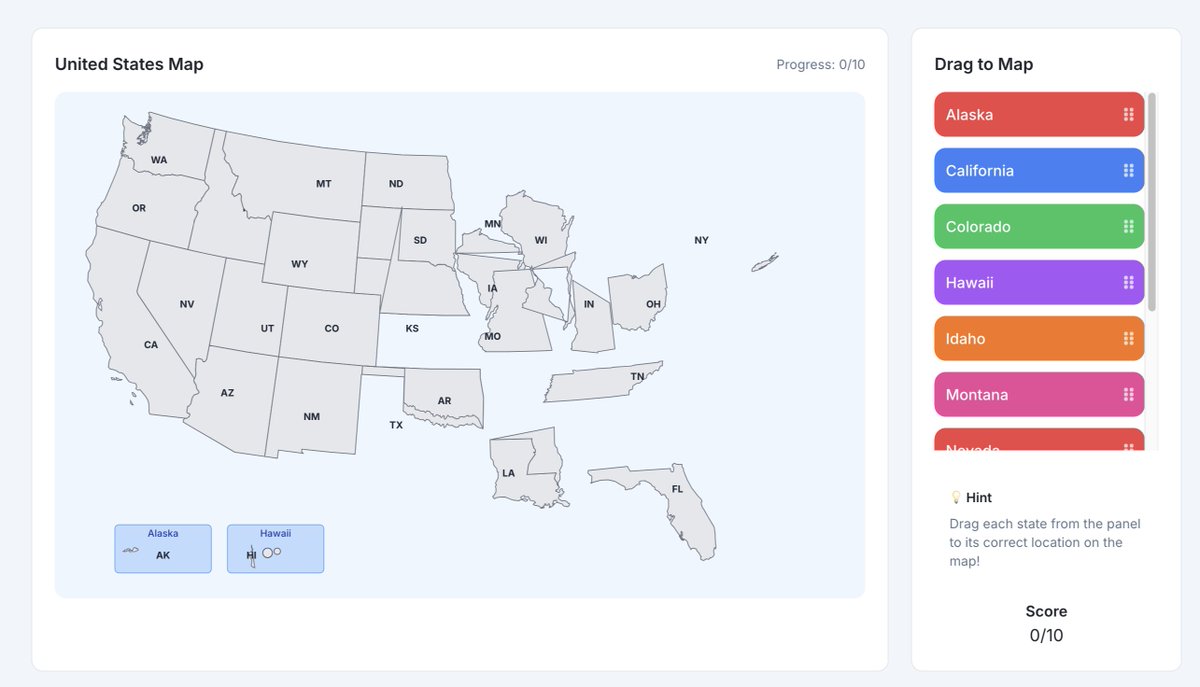Click the state list scrollbar
The width and height of the screenshot is (1200, 687).
(1152, 202)
